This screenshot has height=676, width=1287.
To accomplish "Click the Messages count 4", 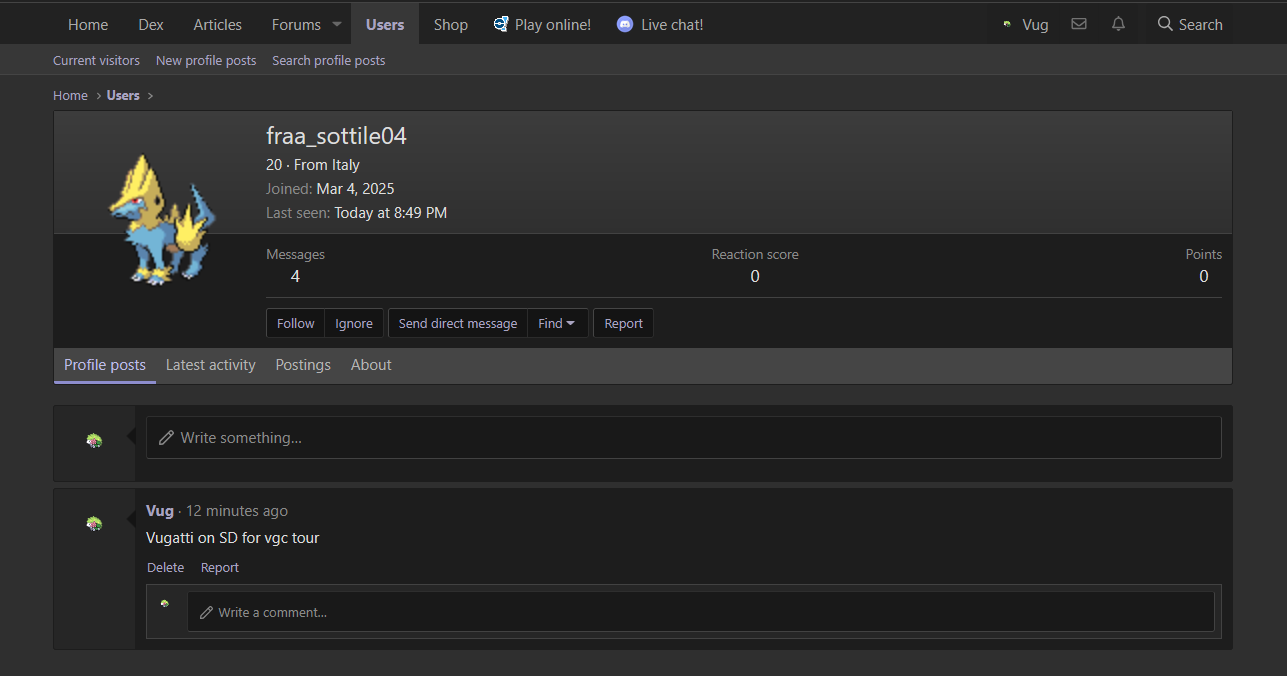I will coord(295,276).
